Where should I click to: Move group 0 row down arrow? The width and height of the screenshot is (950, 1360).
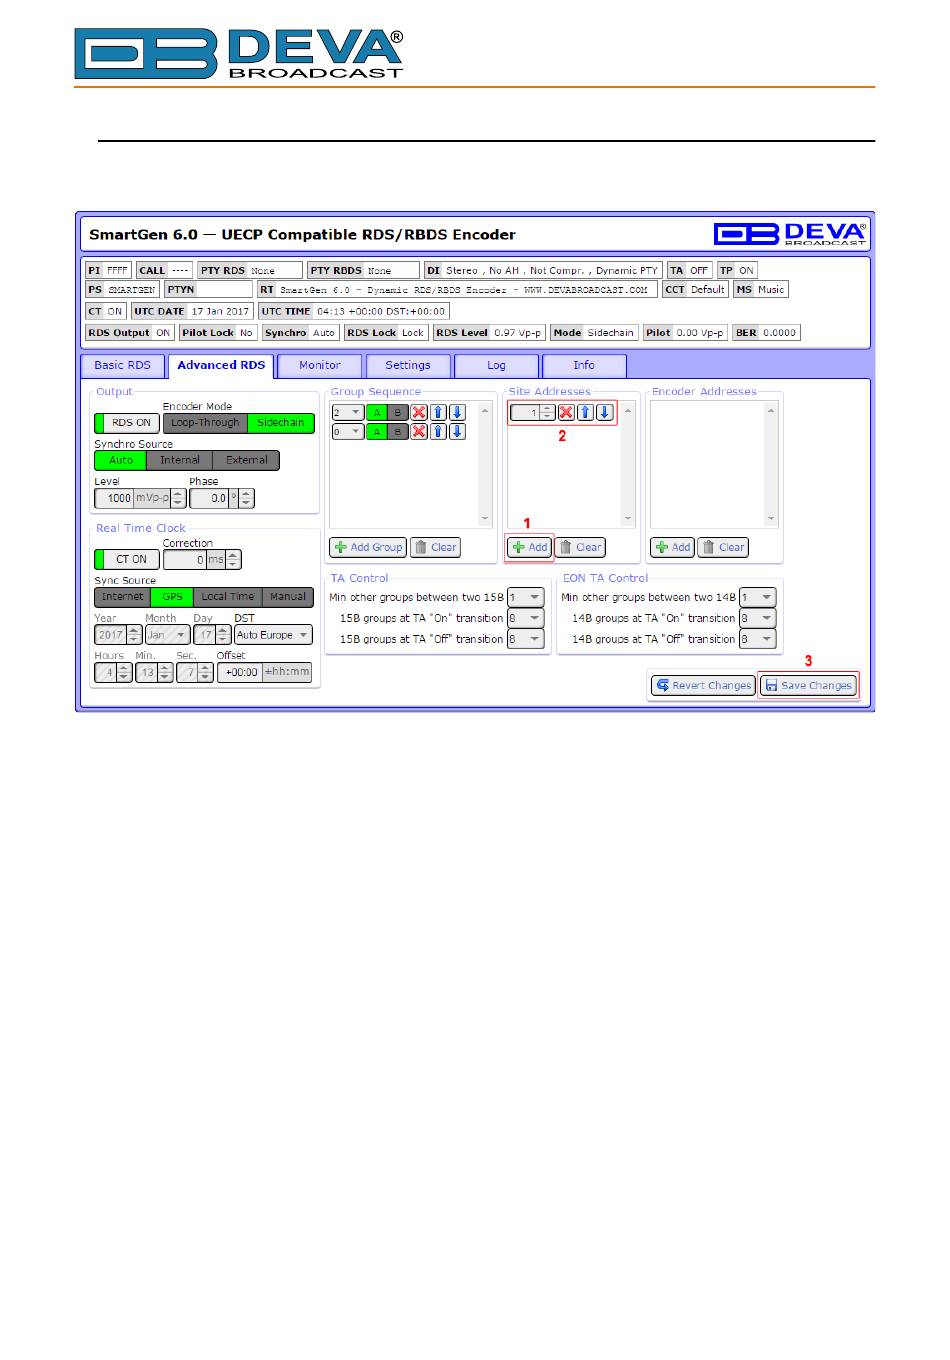pyautogui.click(x=457, y=432)
